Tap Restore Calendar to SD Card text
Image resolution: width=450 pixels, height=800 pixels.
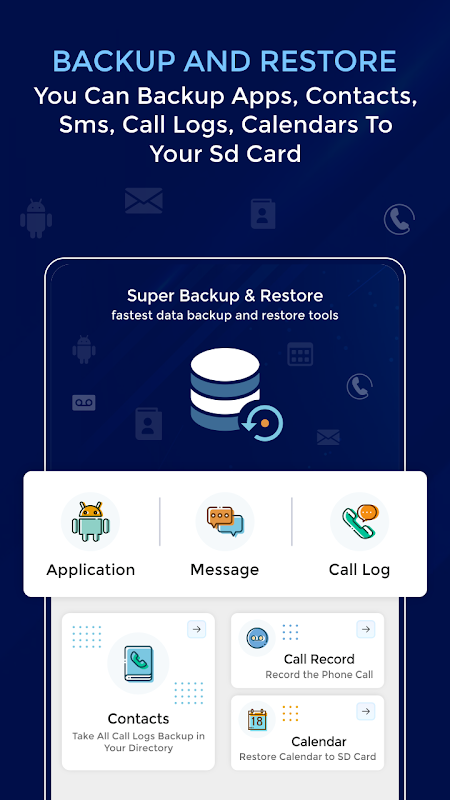[x=308, y=756]
